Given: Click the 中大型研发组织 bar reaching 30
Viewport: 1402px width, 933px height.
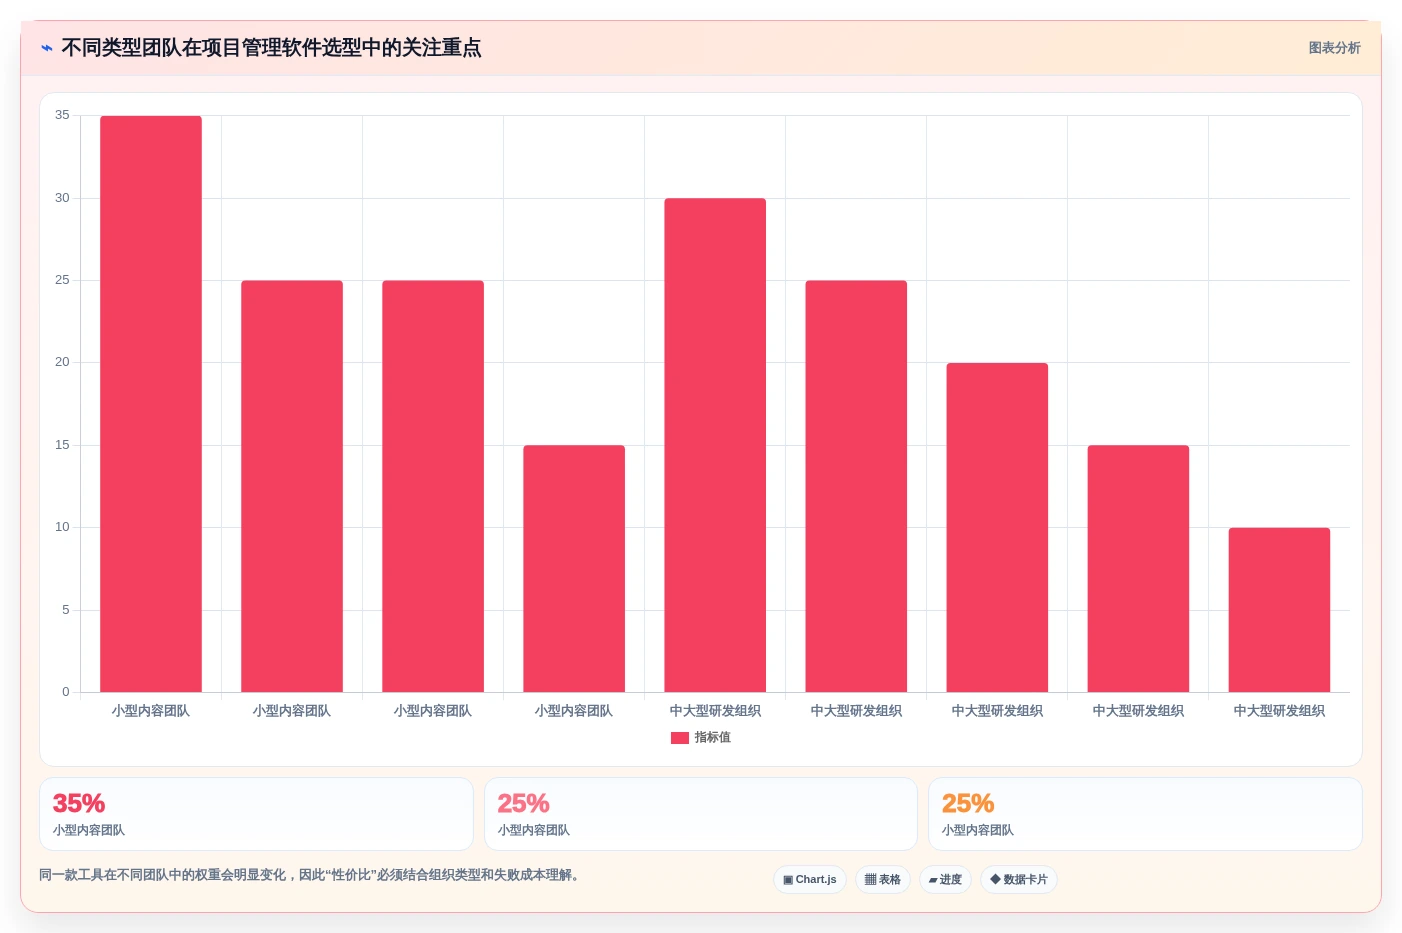Looking at the screenshot, I should [x=715, y=445].
